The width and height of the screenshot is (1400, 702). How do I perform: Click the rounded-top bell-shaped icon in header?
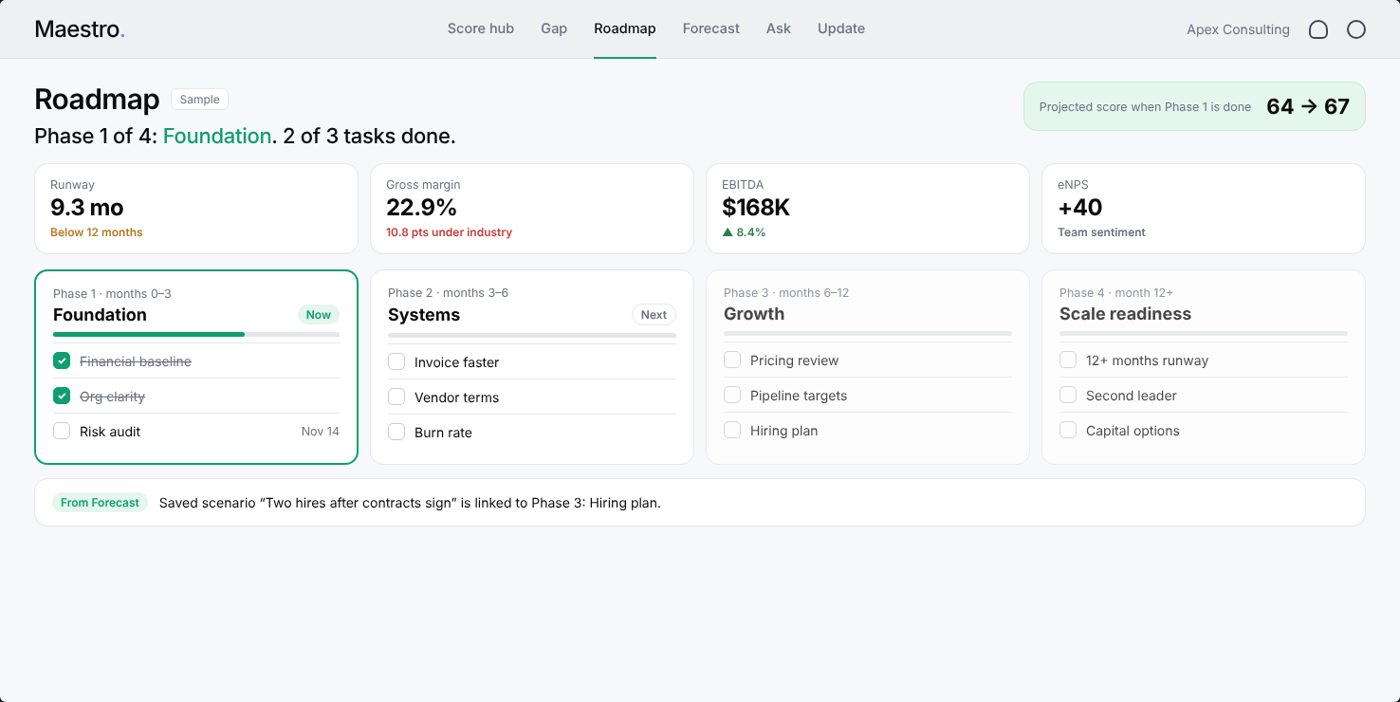pos(1318,30)
